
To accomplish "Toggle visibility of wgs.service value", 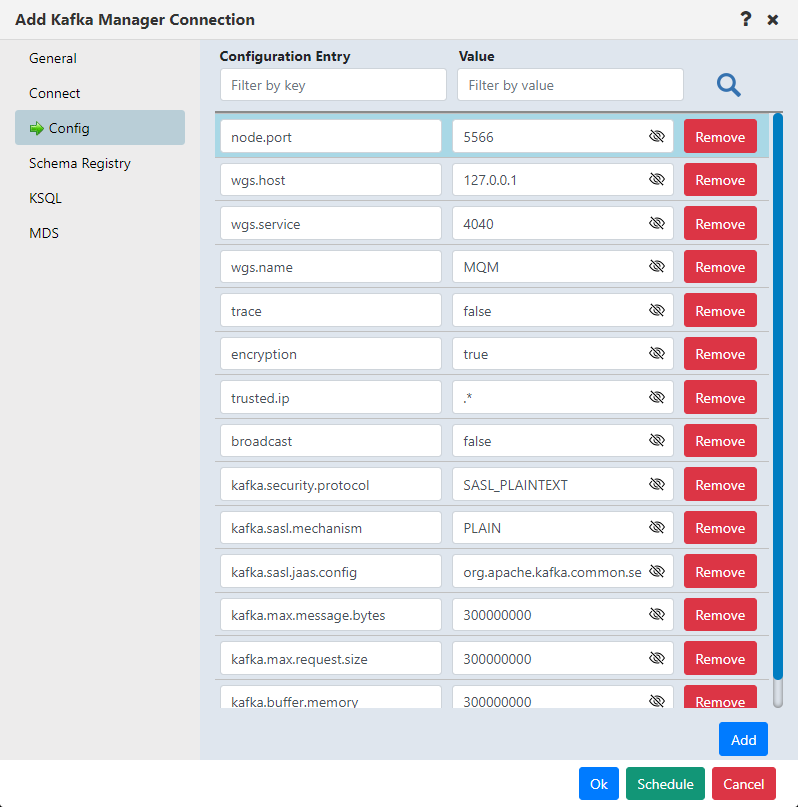I will click(657, 223).
